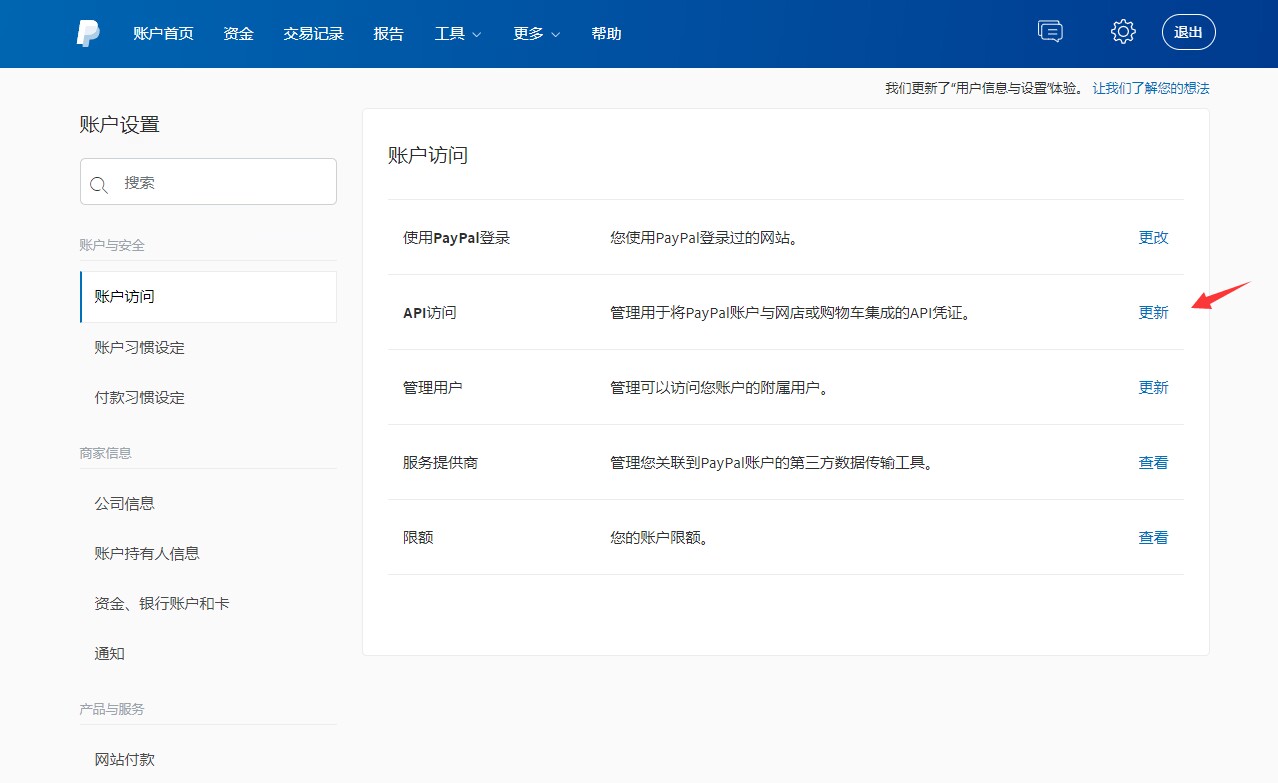Click the 产品与服务 section label
The image size is (1278, 783).
tap(112, 709)
